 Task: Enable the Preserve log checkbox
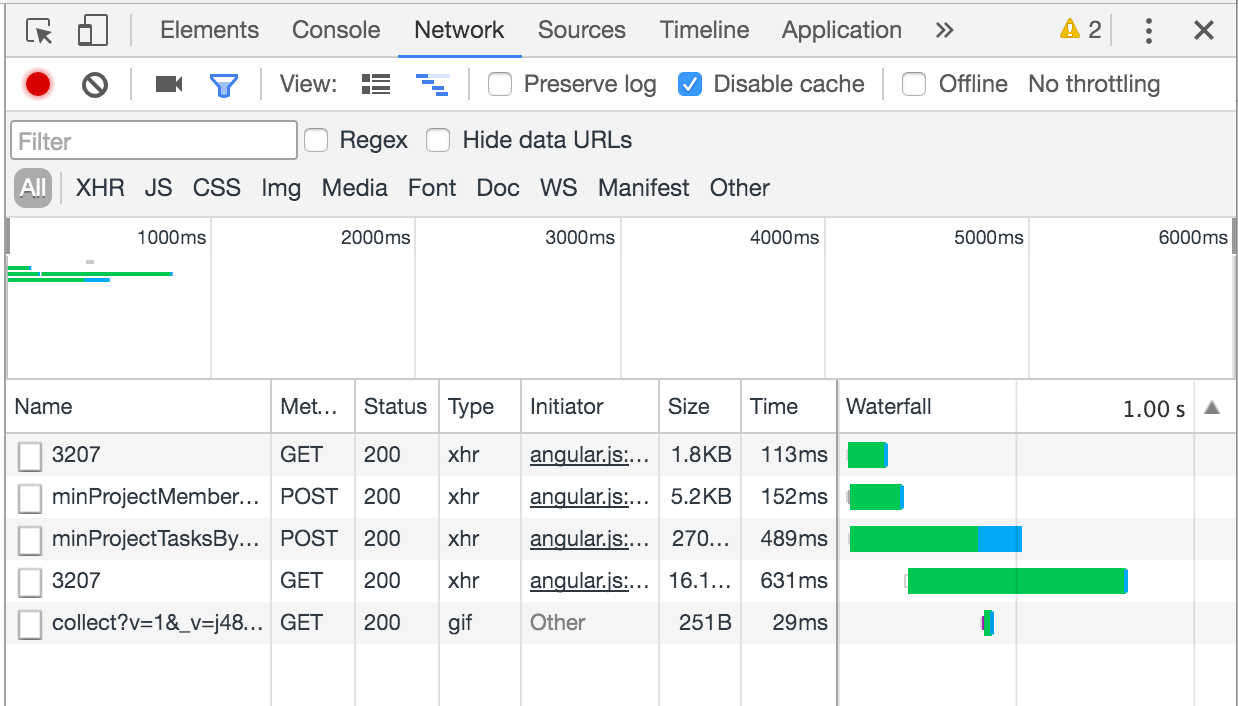click(499, 84)
